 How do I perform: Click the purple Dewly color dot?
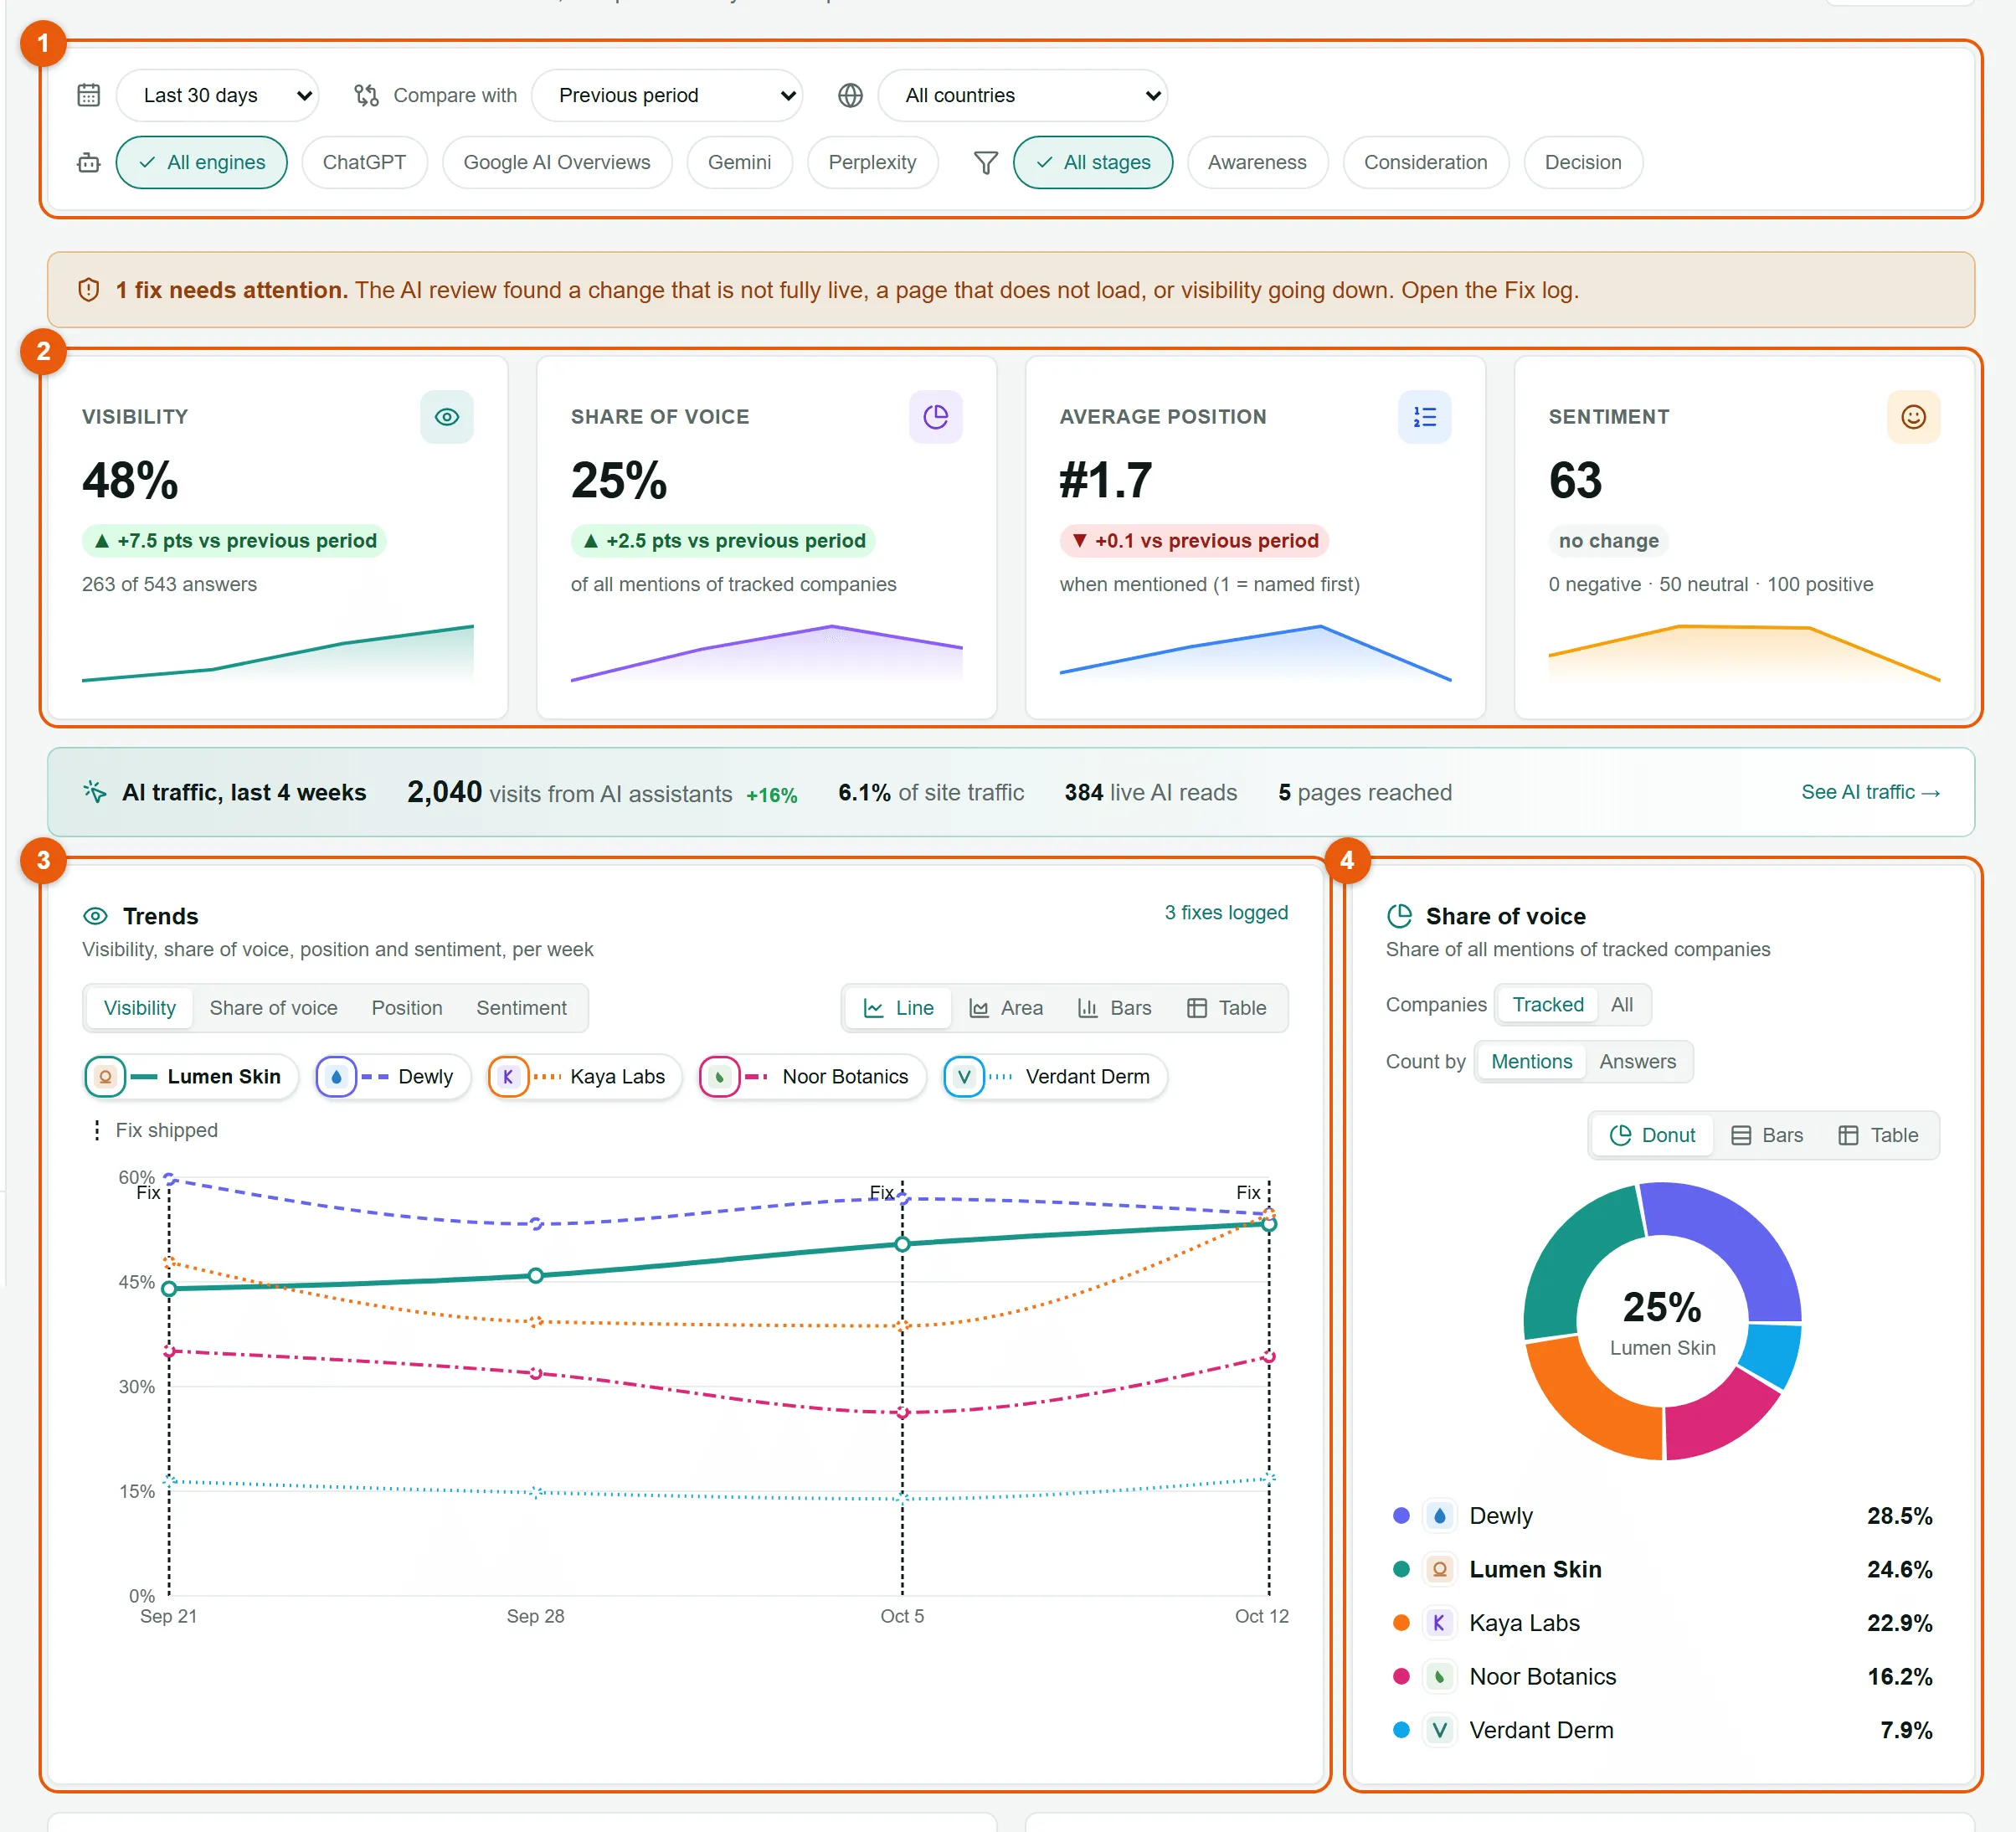1401,1516
